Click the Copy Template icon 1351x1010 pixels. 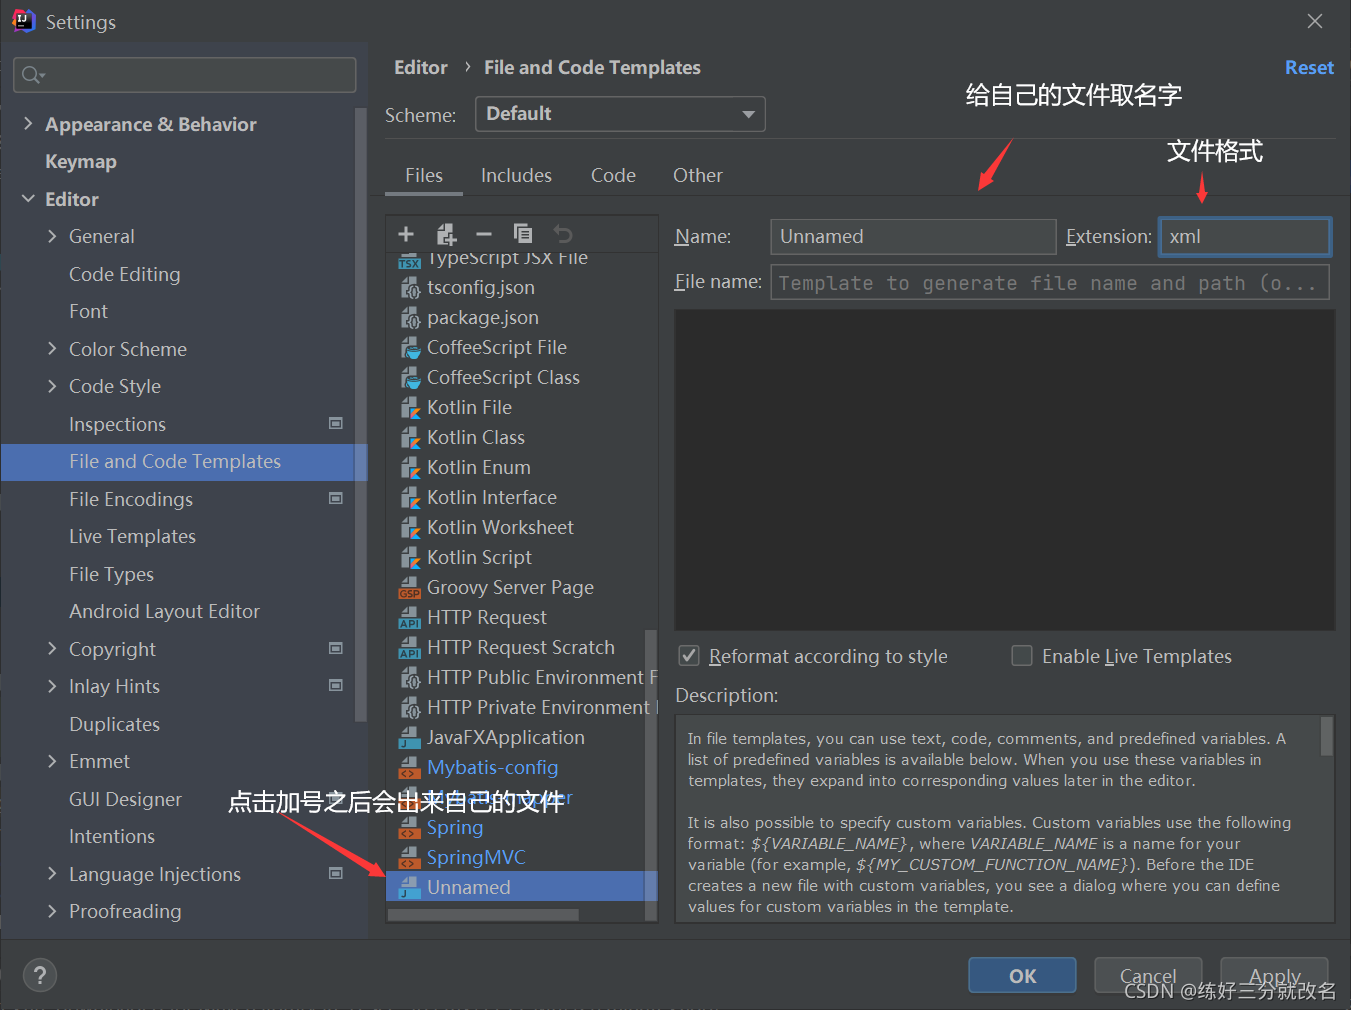point(523,234)
